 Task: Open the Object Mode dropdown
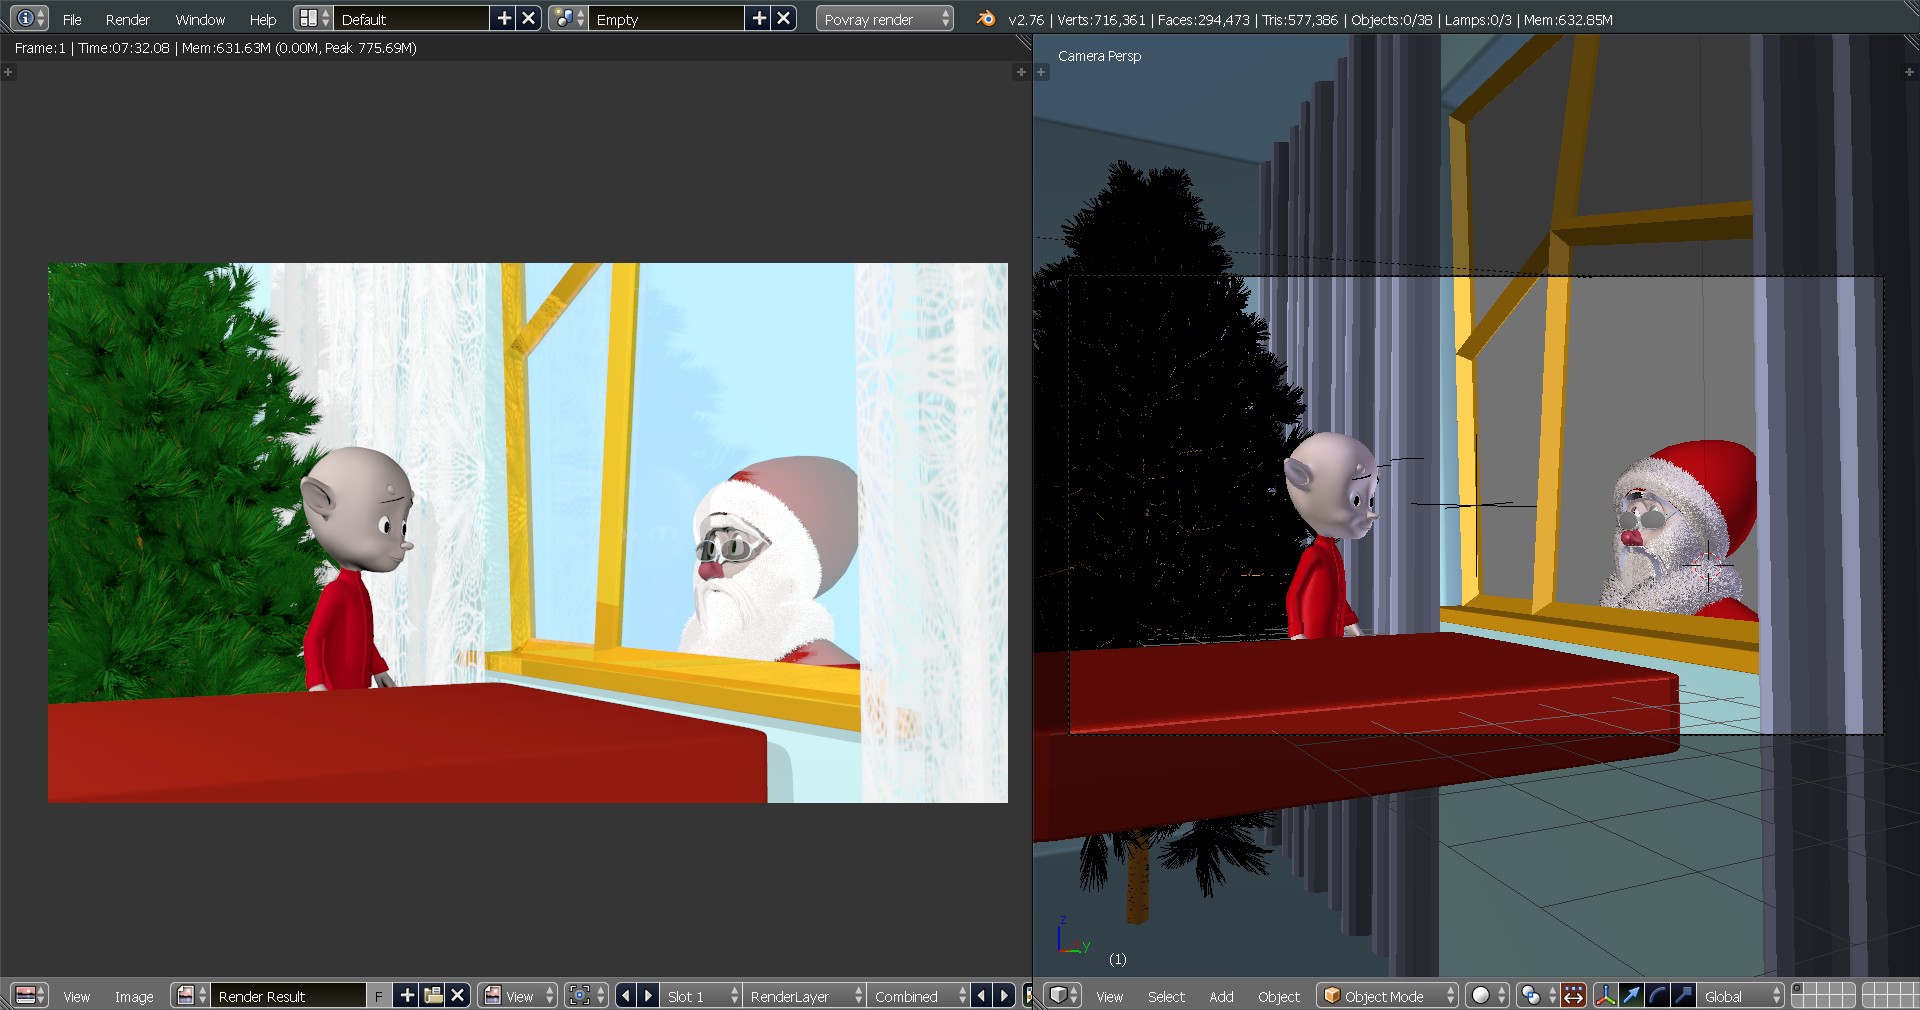click(1387, 996)
